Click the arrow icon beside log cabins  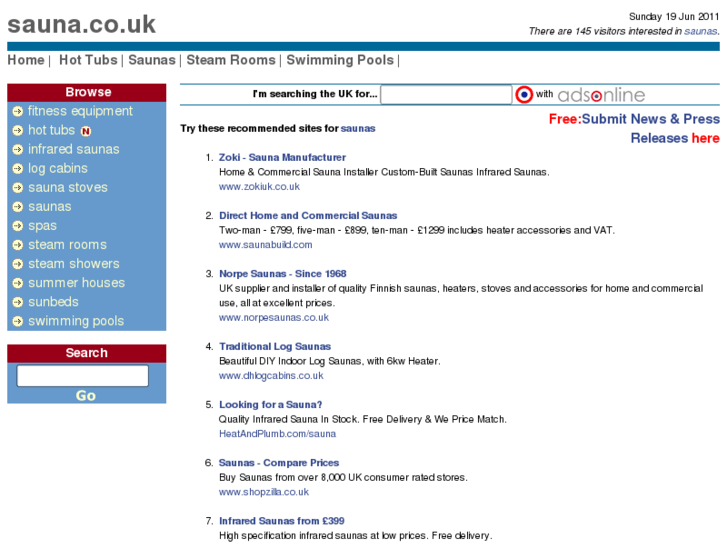tap(18, 168)
